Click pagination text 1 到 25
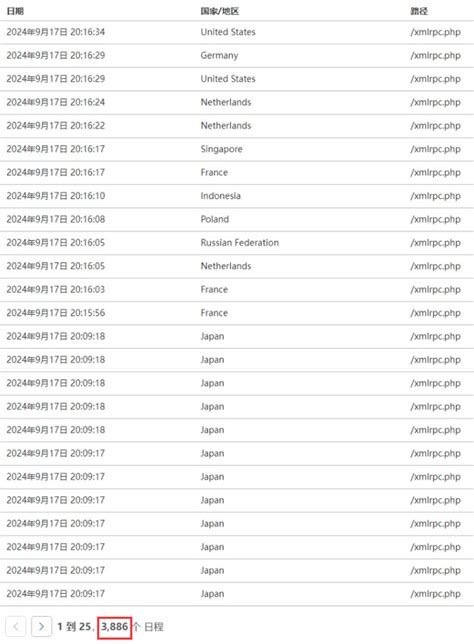Image resolution: width=474 pixels, height=644 pixels. click(x=74, y=627)
